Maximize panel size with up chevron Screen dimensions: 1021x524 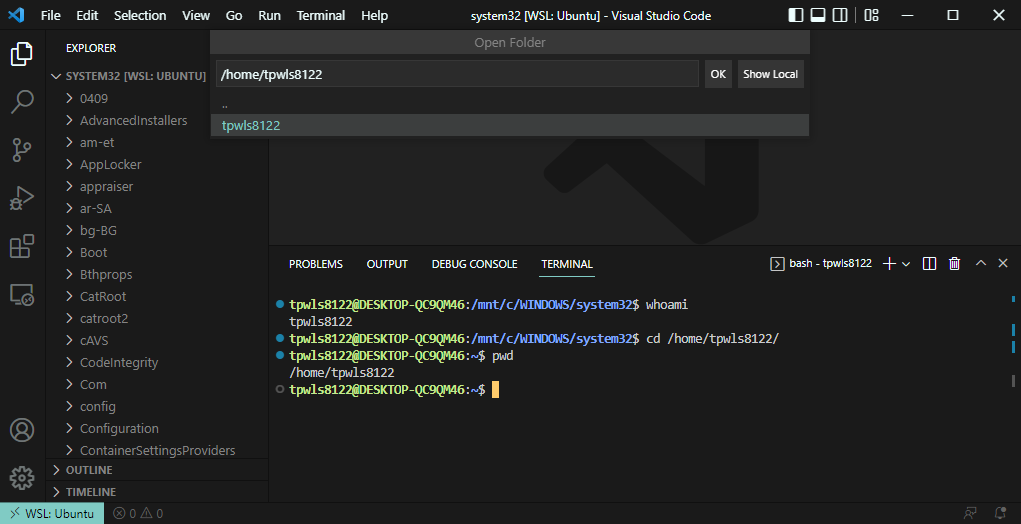coord(981,264)
